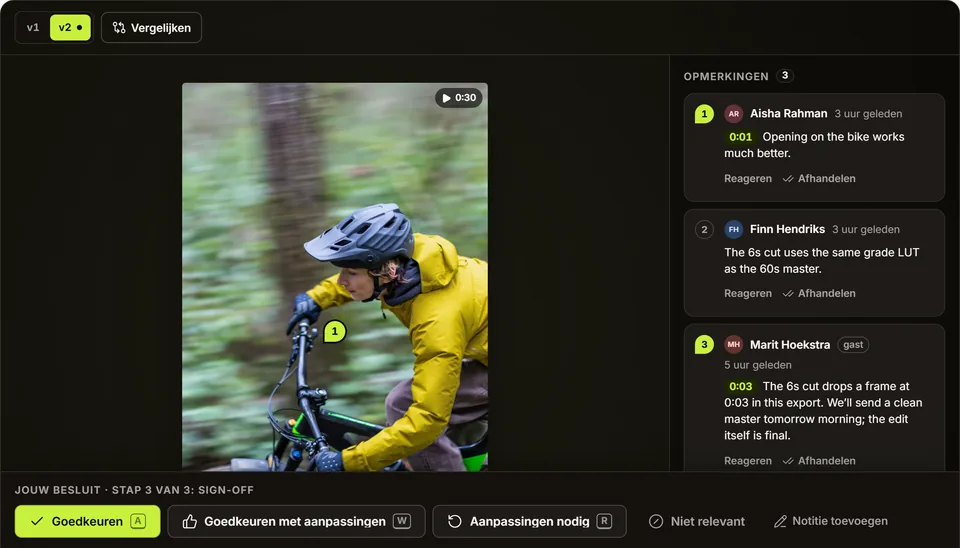The width and height of the screenshot is (960, 548).
Task: Click Finn Hendriks' name
Action: pos(787,230)
